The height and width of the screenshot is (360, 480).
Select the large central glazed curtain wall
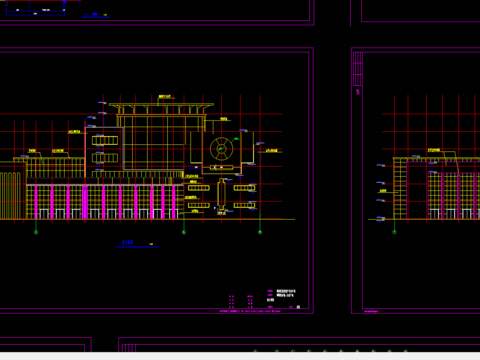pyautogui.click(x=153, y=143)
